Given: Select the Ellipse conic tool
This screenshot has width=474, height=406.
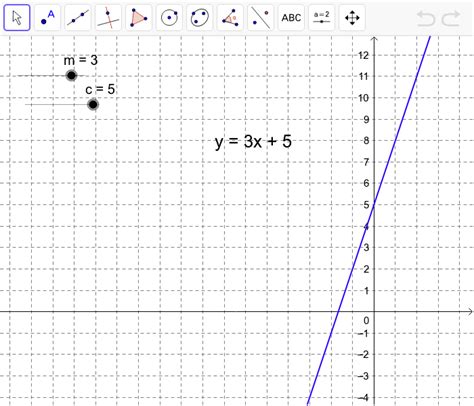Looking at the screenshot, I should click(200, 18).
